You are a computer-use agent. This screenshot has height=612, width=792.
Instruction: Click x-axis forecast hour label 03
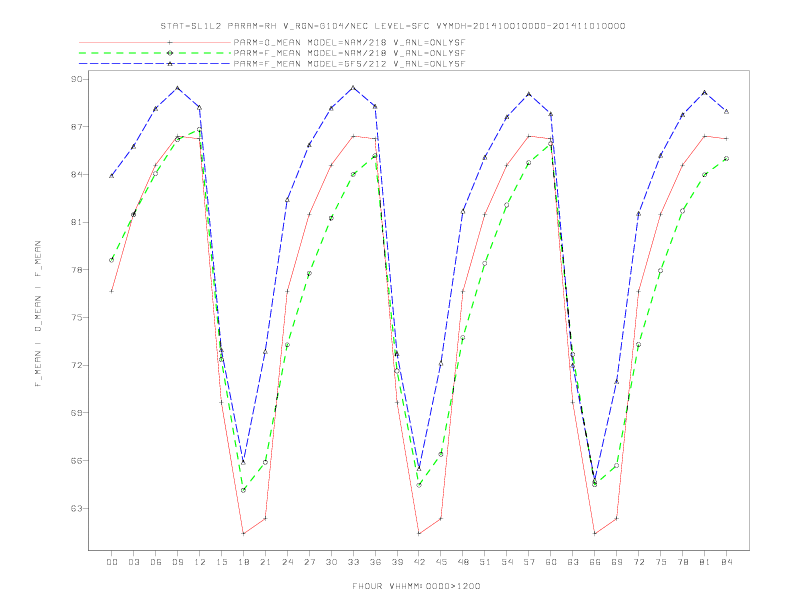133,562
